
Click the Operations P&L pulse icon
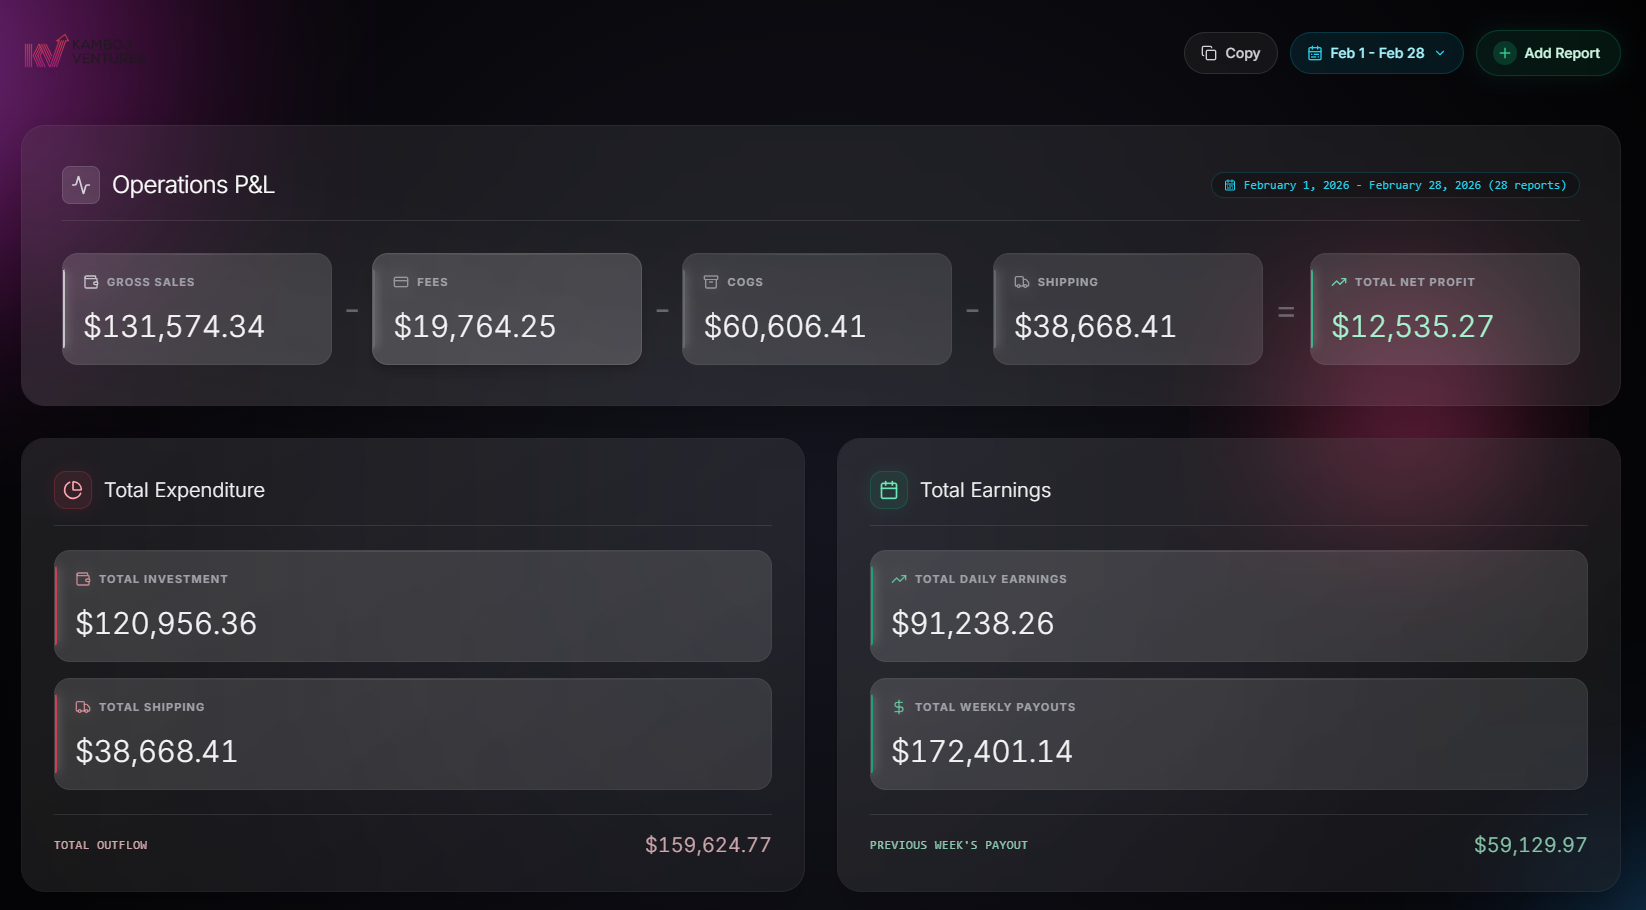[81, 185]
